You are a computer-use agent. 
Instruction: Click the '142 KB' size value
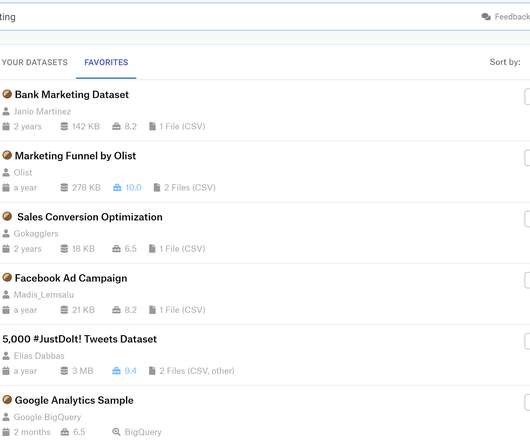86,126
